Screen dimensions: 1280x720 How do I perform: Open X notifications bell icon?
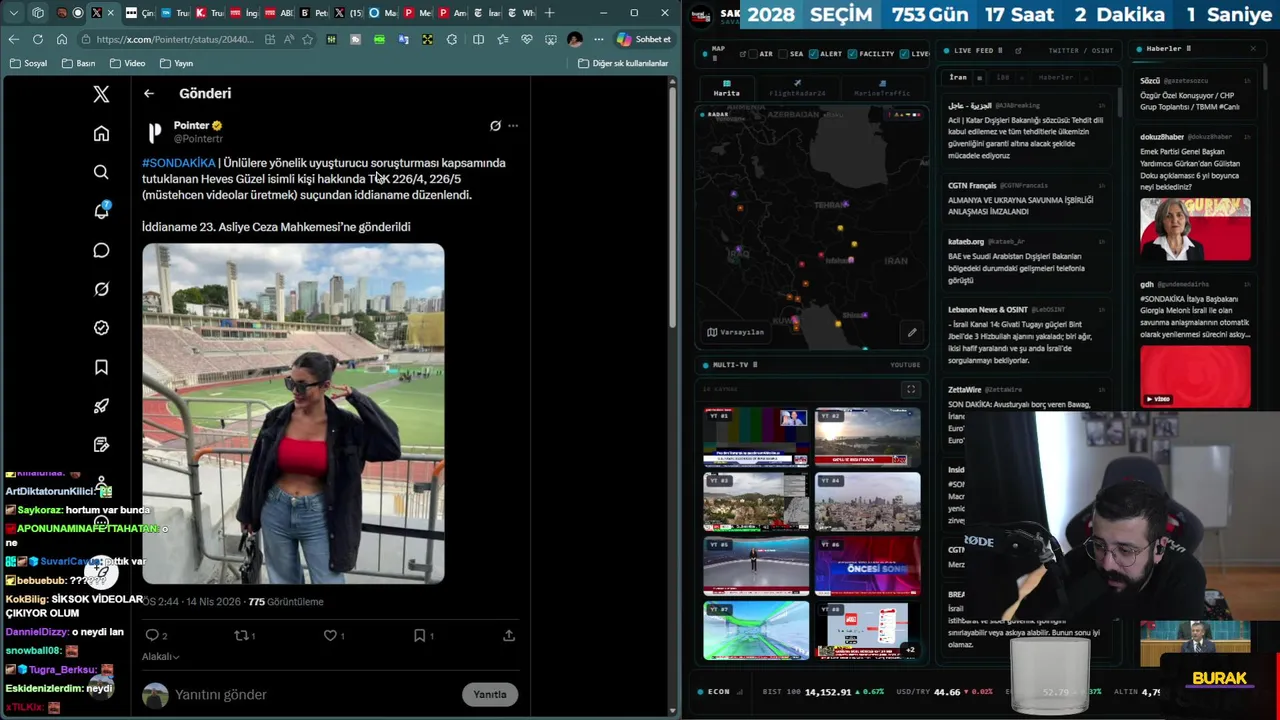[x=101, y=211]
